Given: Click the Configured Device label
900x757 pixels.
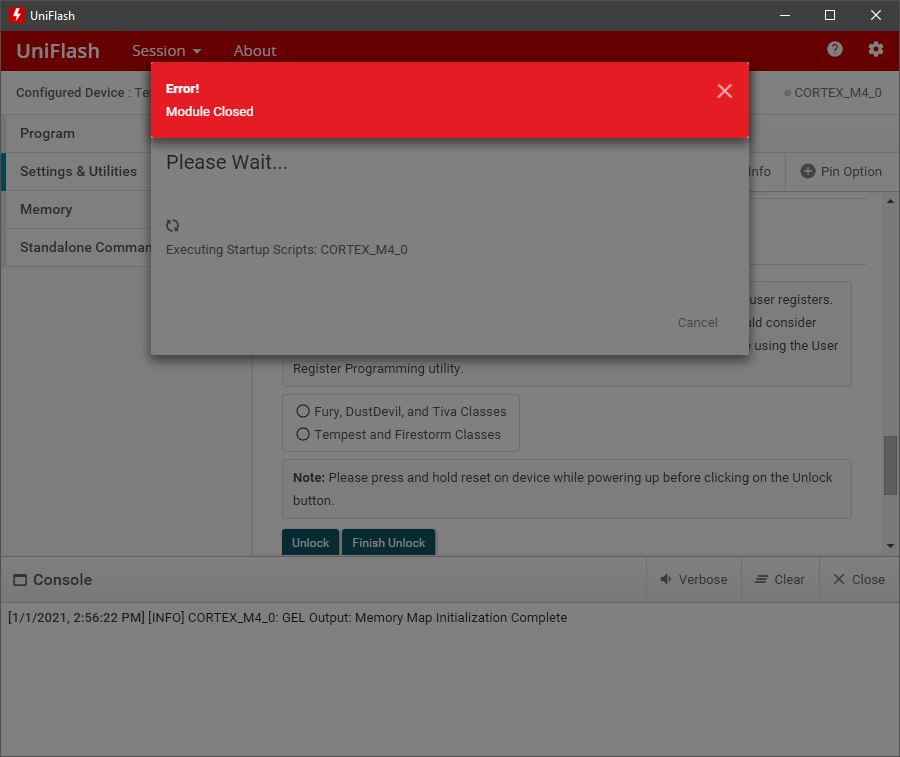Looking at the screenshot, I should (x=70, y=92).
